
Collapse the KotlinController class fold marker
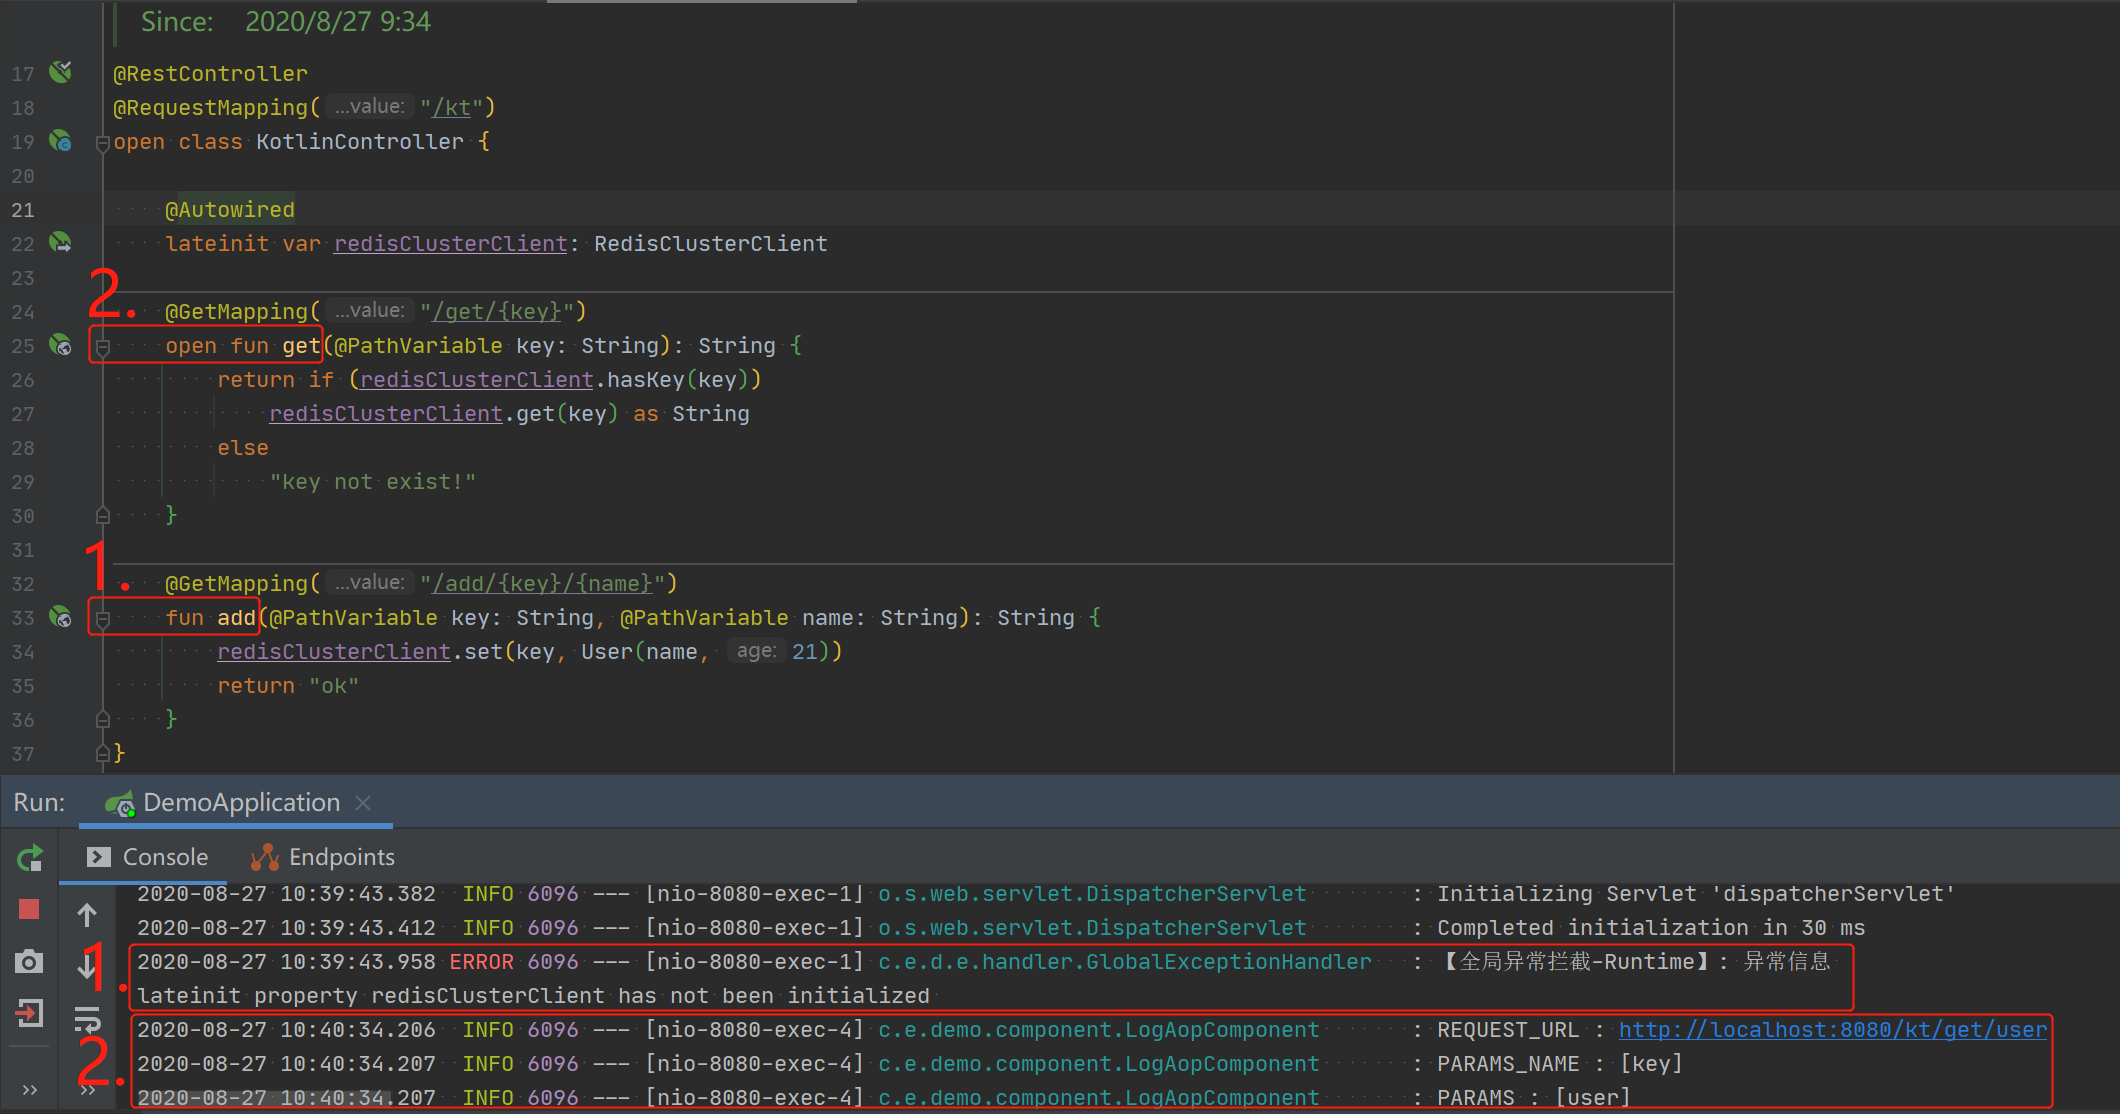pos(102,143)
